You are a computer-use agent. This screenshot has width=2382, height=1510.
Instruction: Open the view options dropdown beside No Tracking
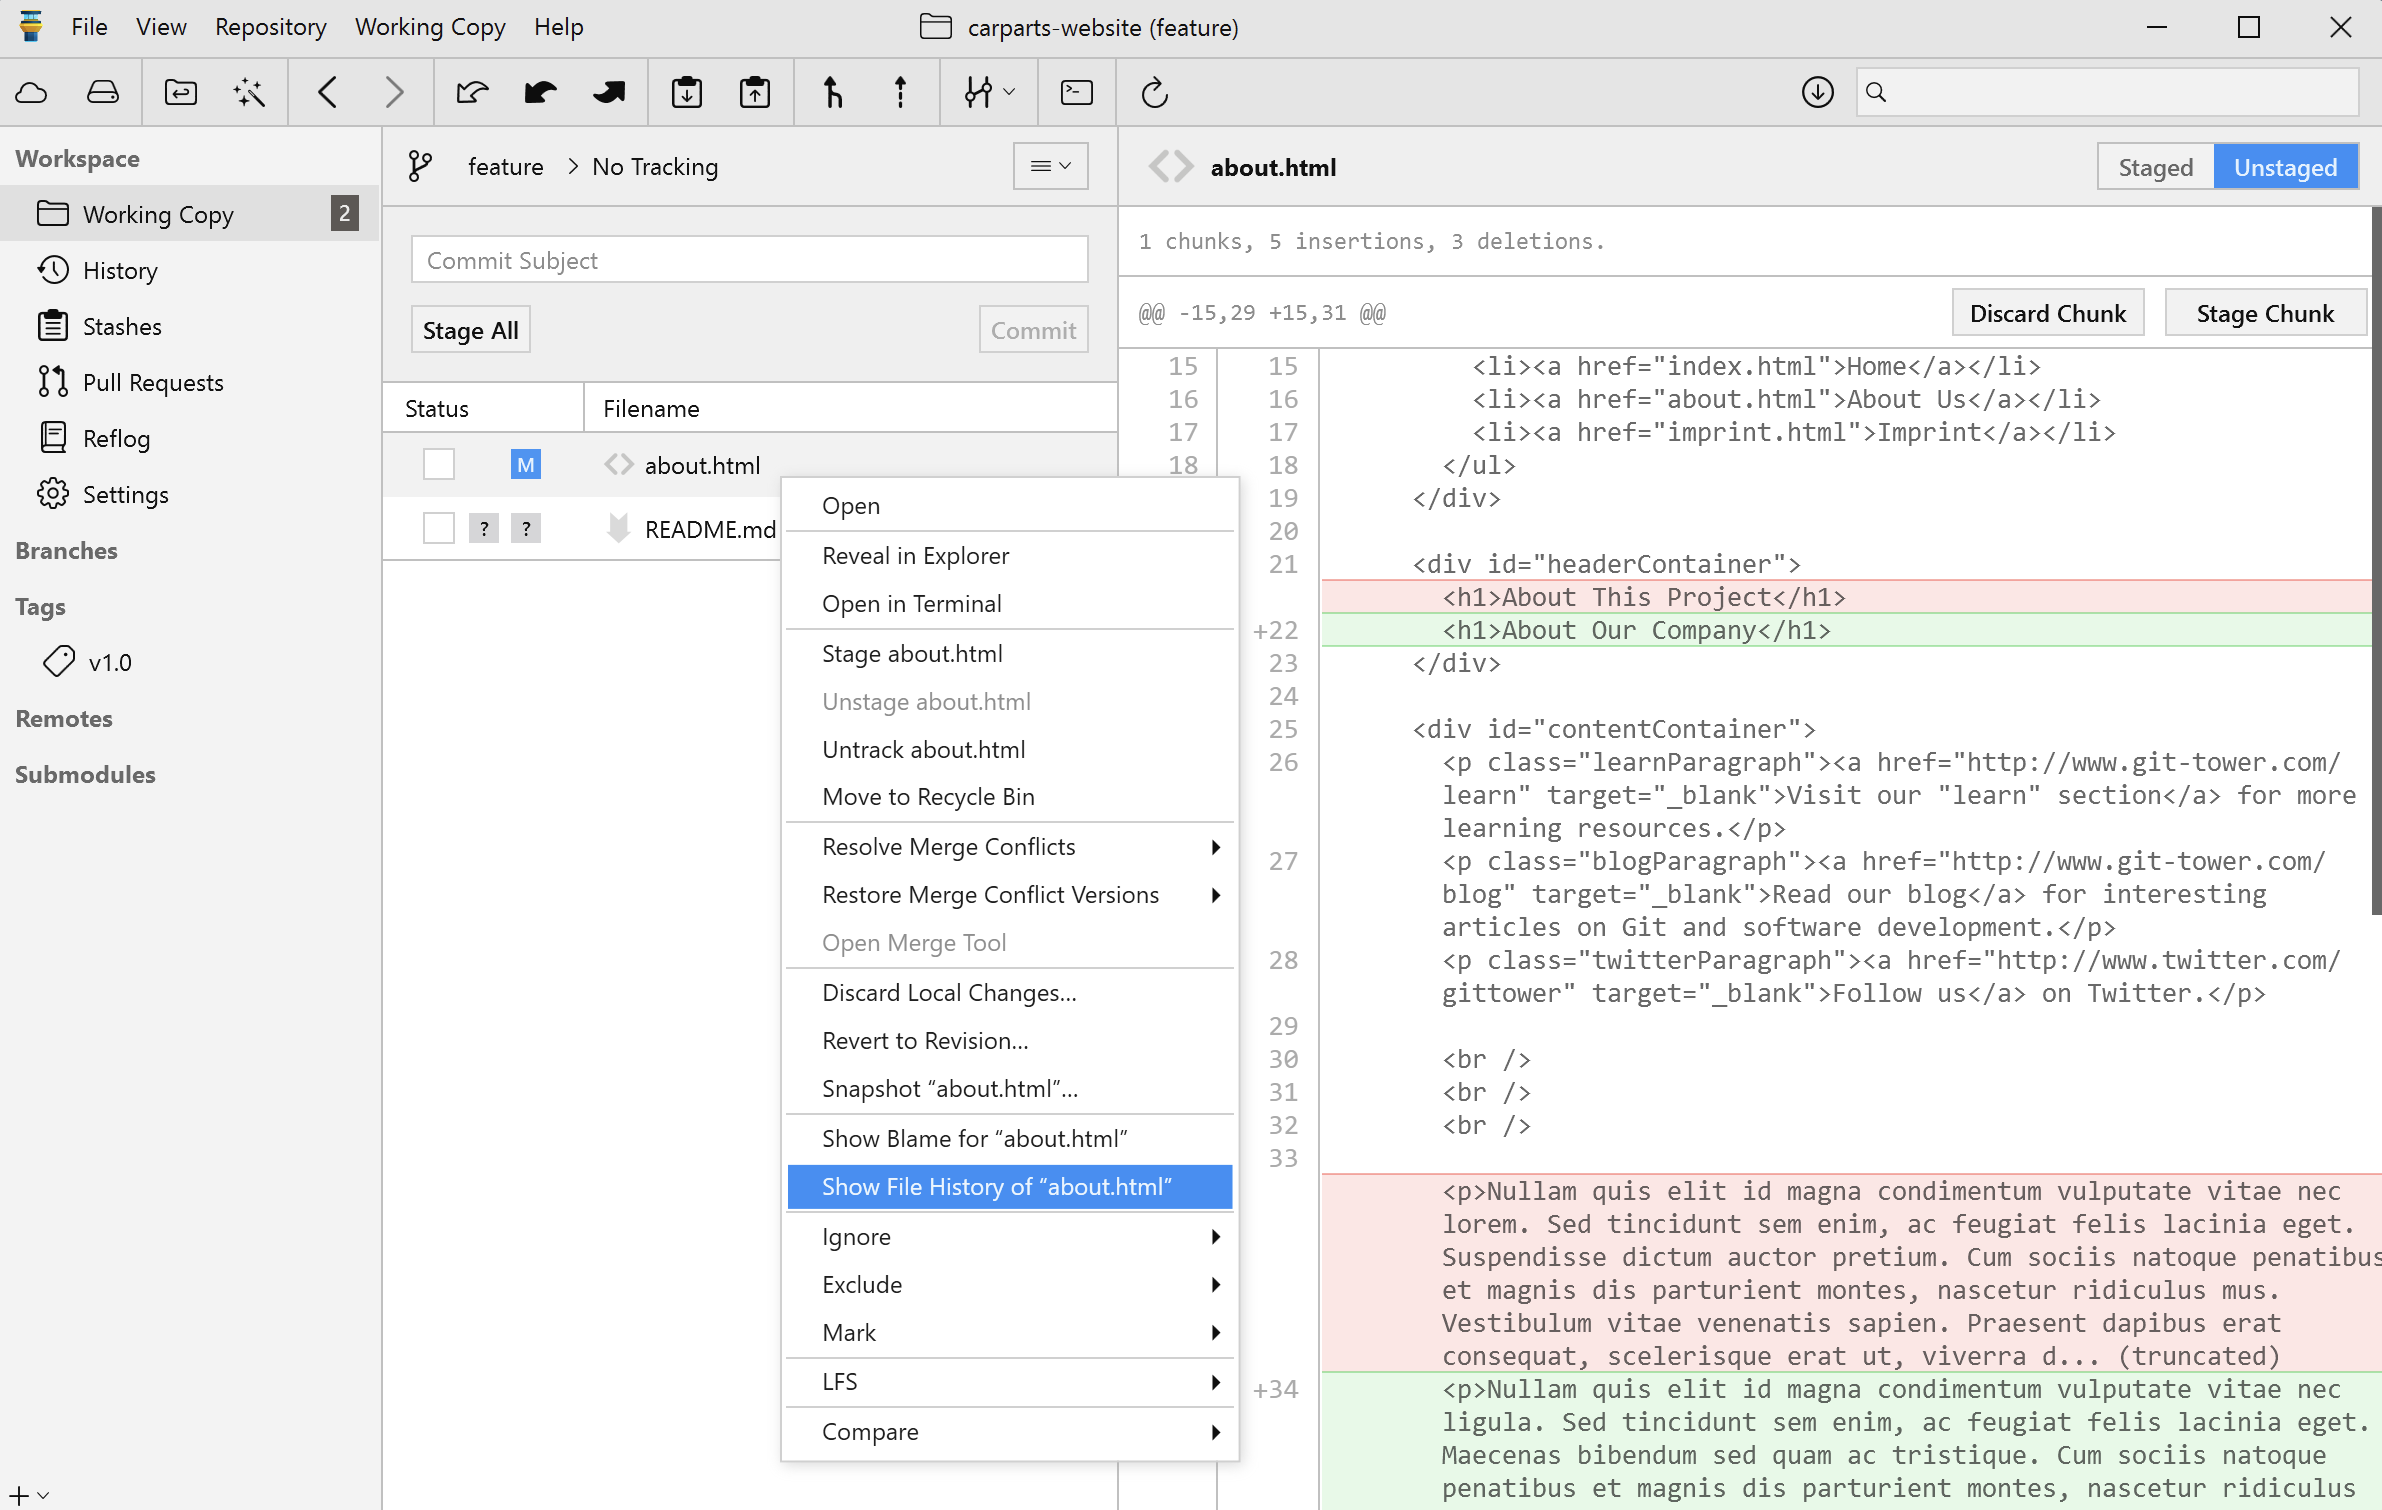tap(1050, 166)
